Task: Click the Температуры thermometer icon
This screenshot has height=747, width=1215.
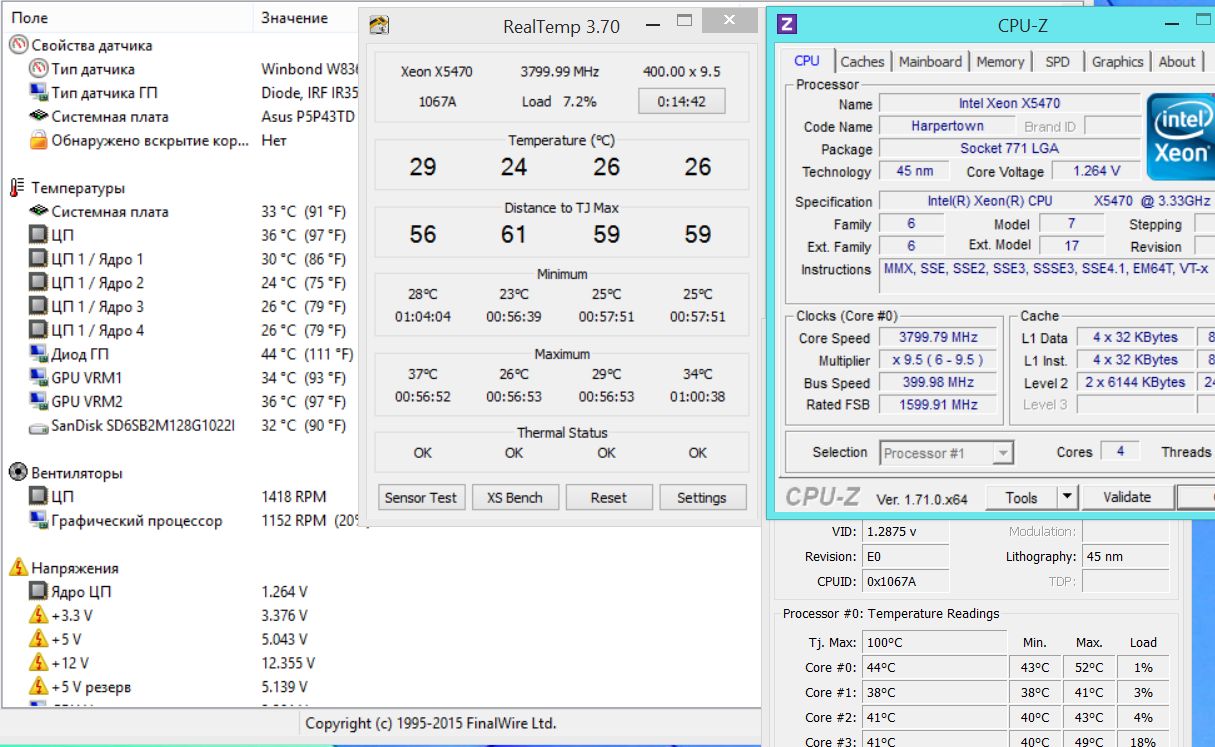Action: tap(17, 188)
